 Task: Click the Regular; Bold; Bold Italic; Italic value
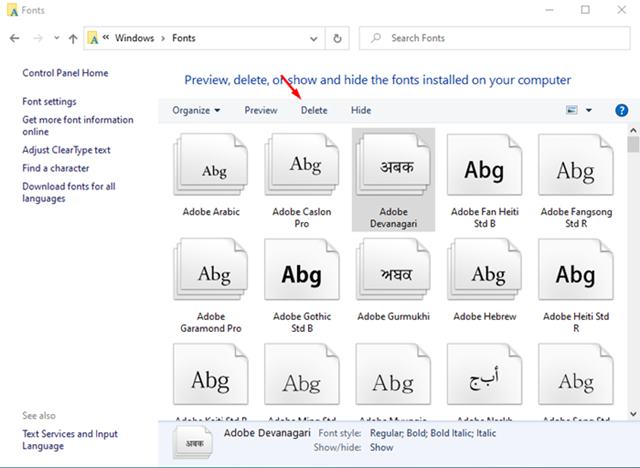pyautogui.click(x=433, y=433)
